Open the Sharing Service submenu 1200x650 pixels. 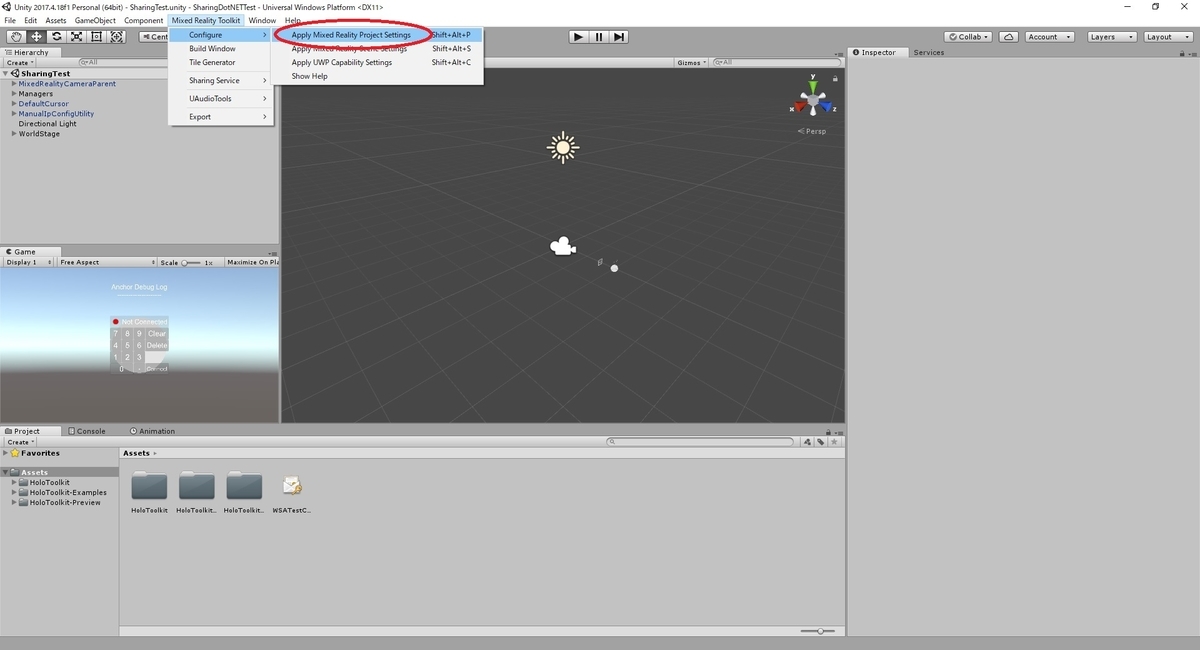(220, 80)
